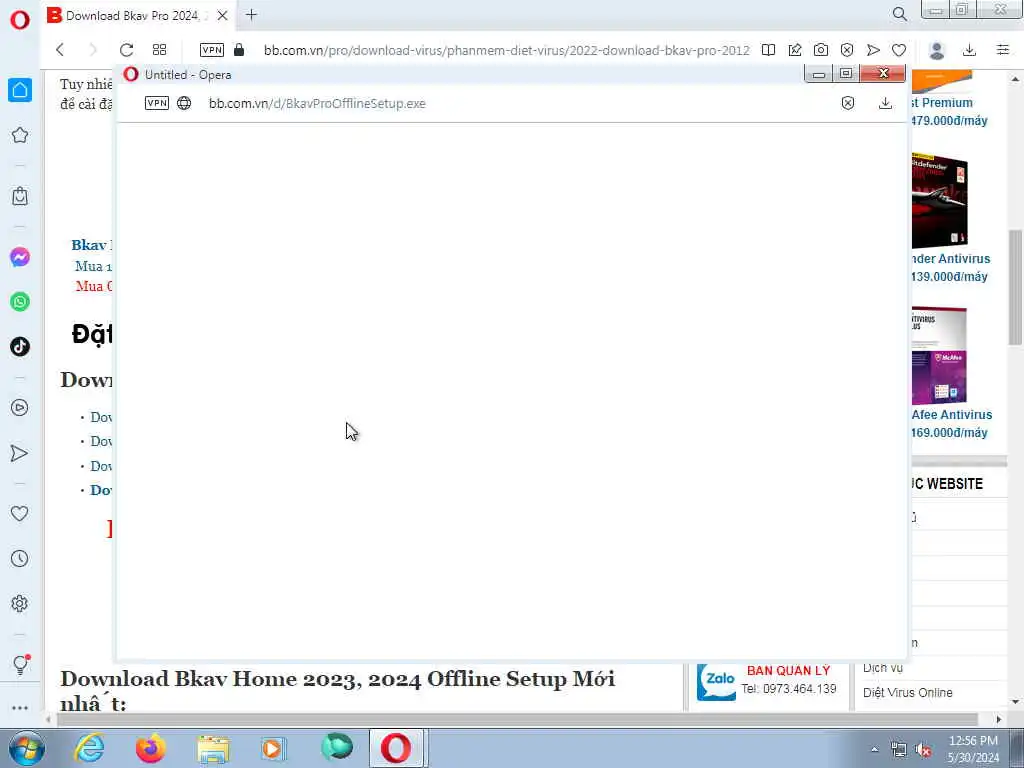The width and height of the screenshot is (1024, 768).
Task: Open My Flow arrow in sidebar
Action: coord(20,453)
